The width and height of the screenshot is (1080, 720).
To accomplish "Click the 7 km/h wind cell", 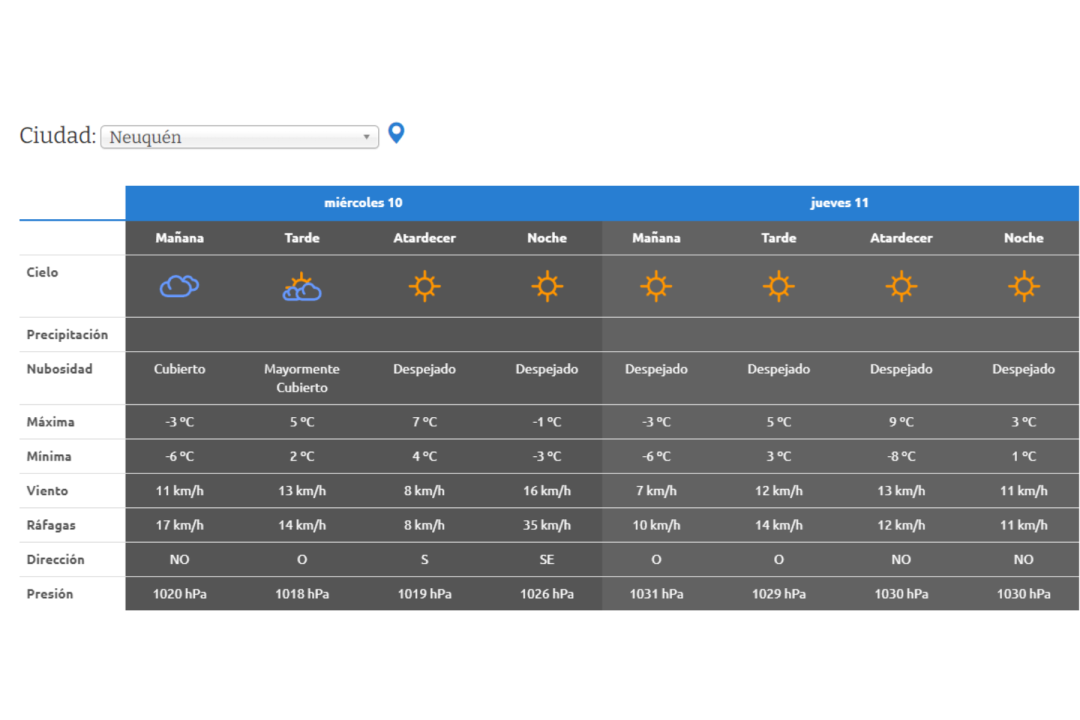I will click(656, 491).
